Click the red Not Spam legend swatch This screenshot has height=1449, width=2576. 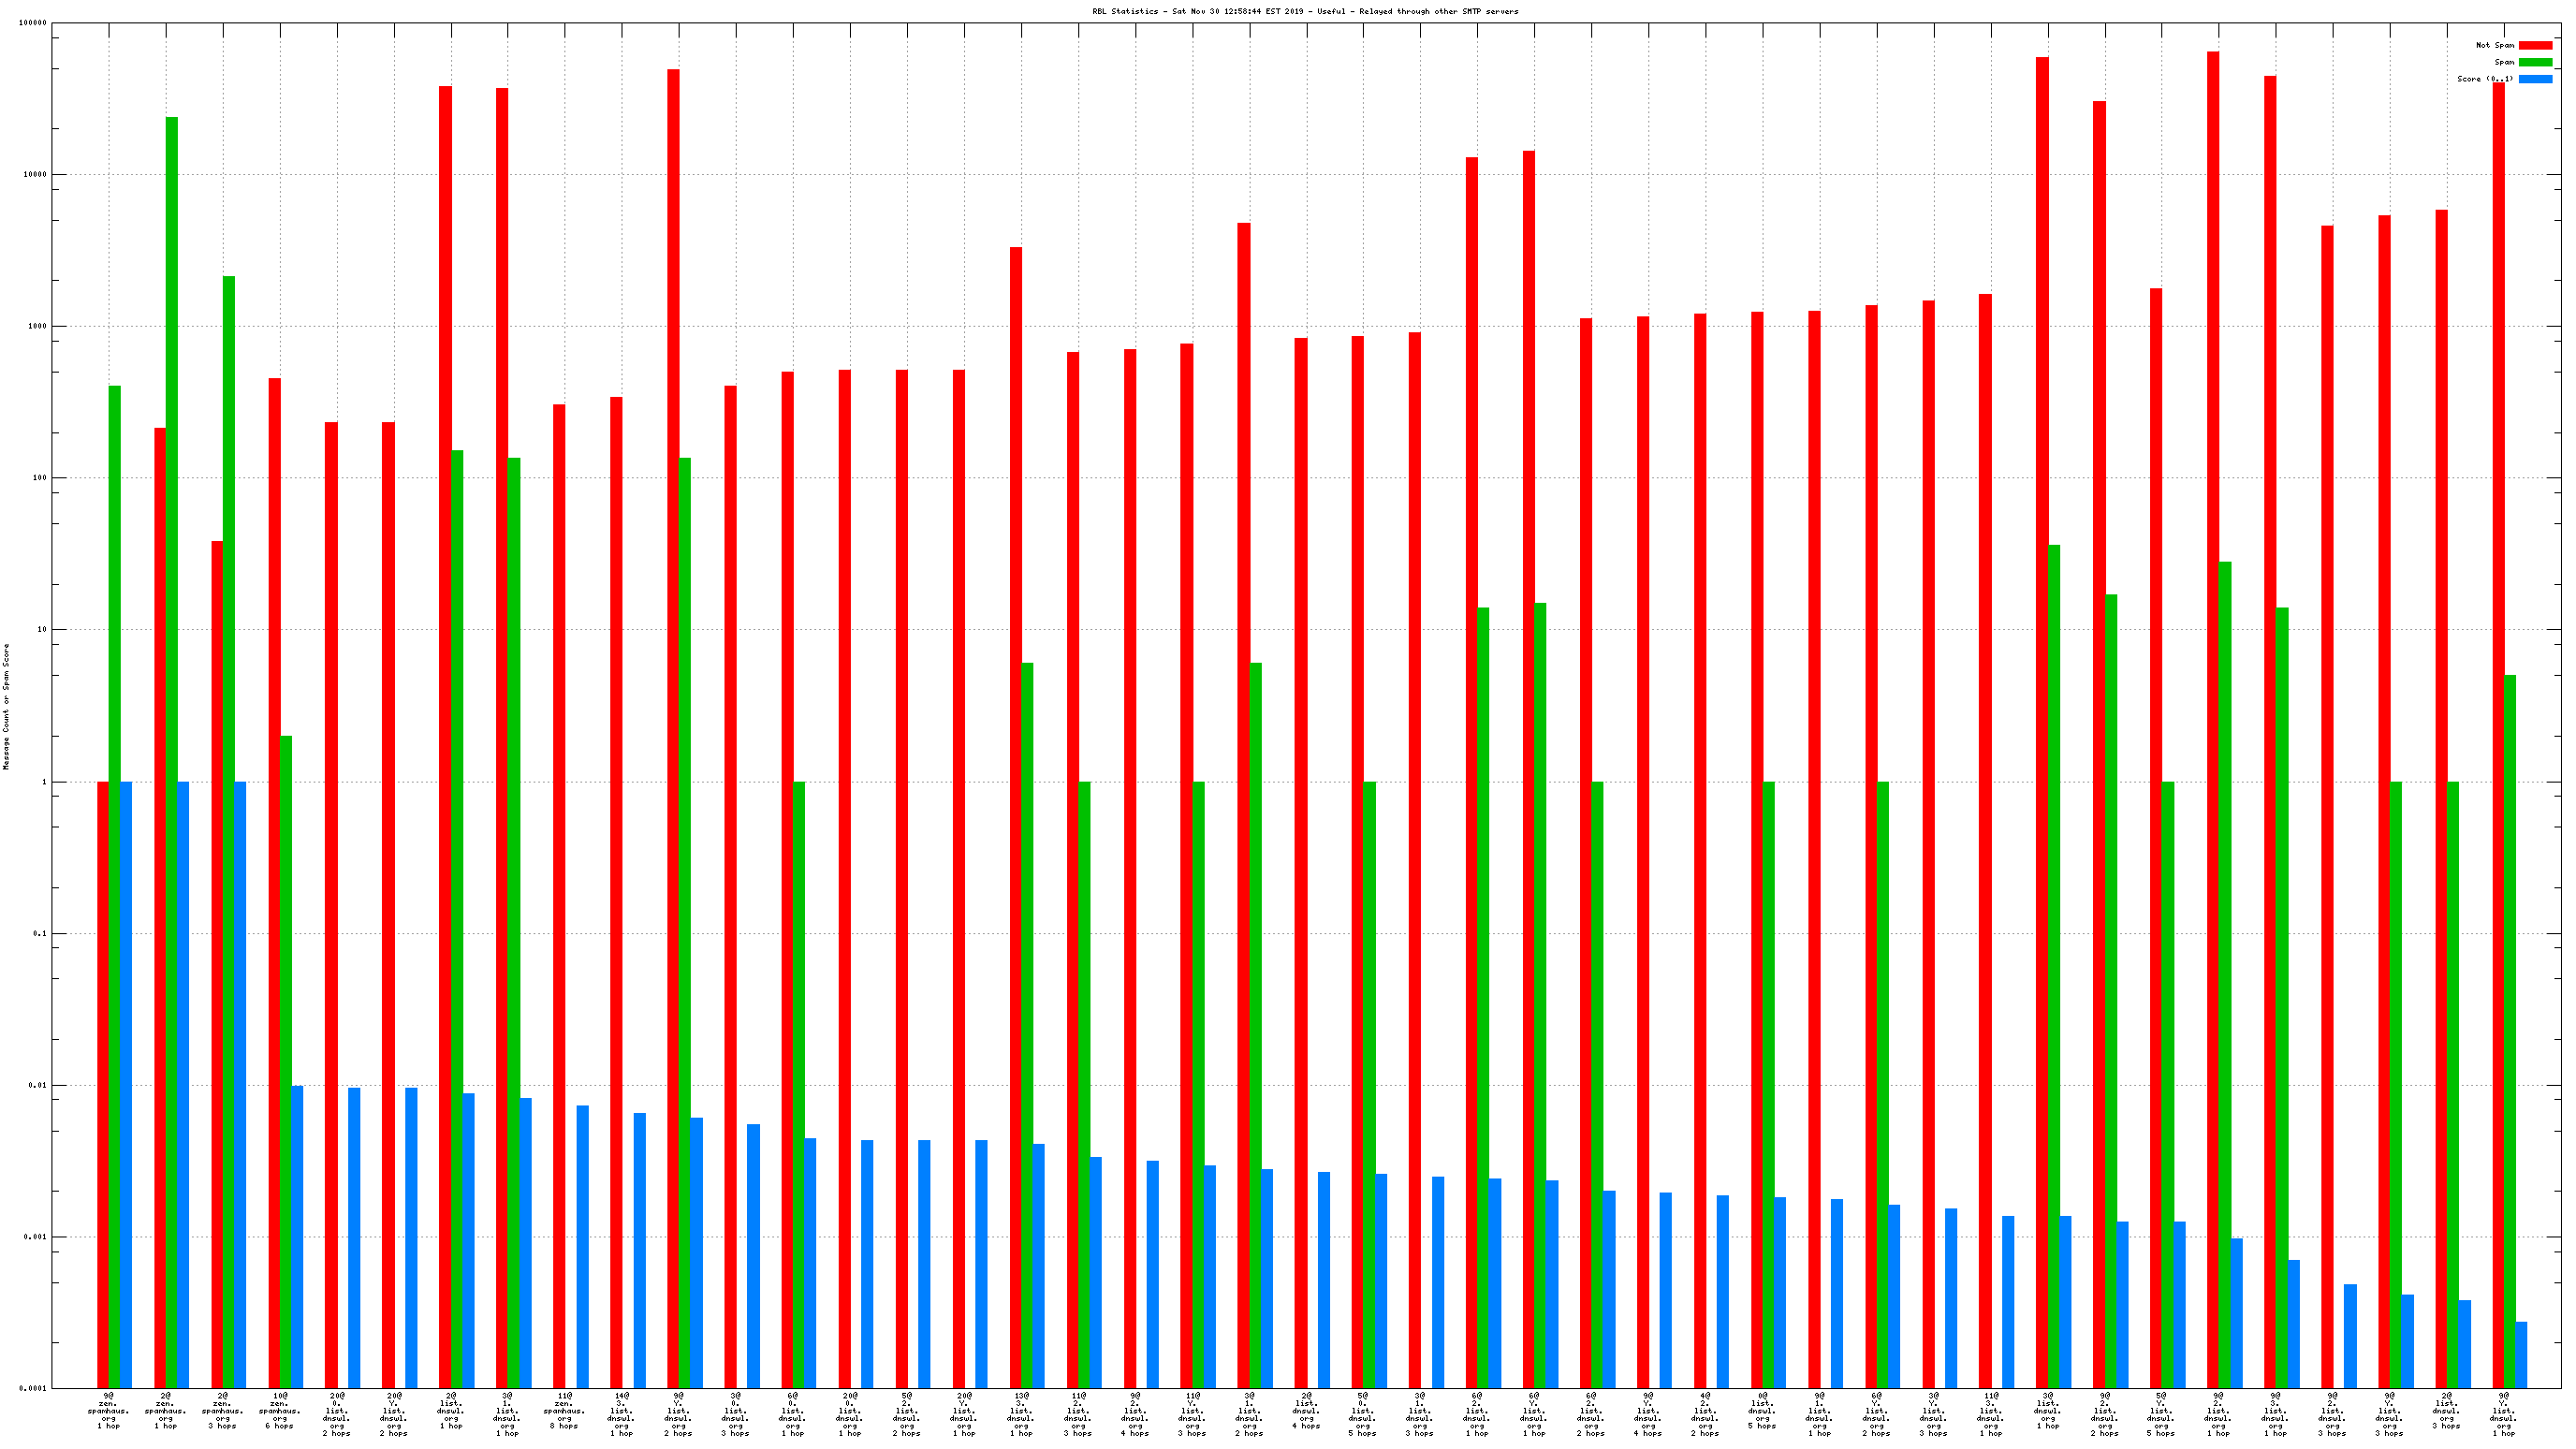pos(2535,45)
